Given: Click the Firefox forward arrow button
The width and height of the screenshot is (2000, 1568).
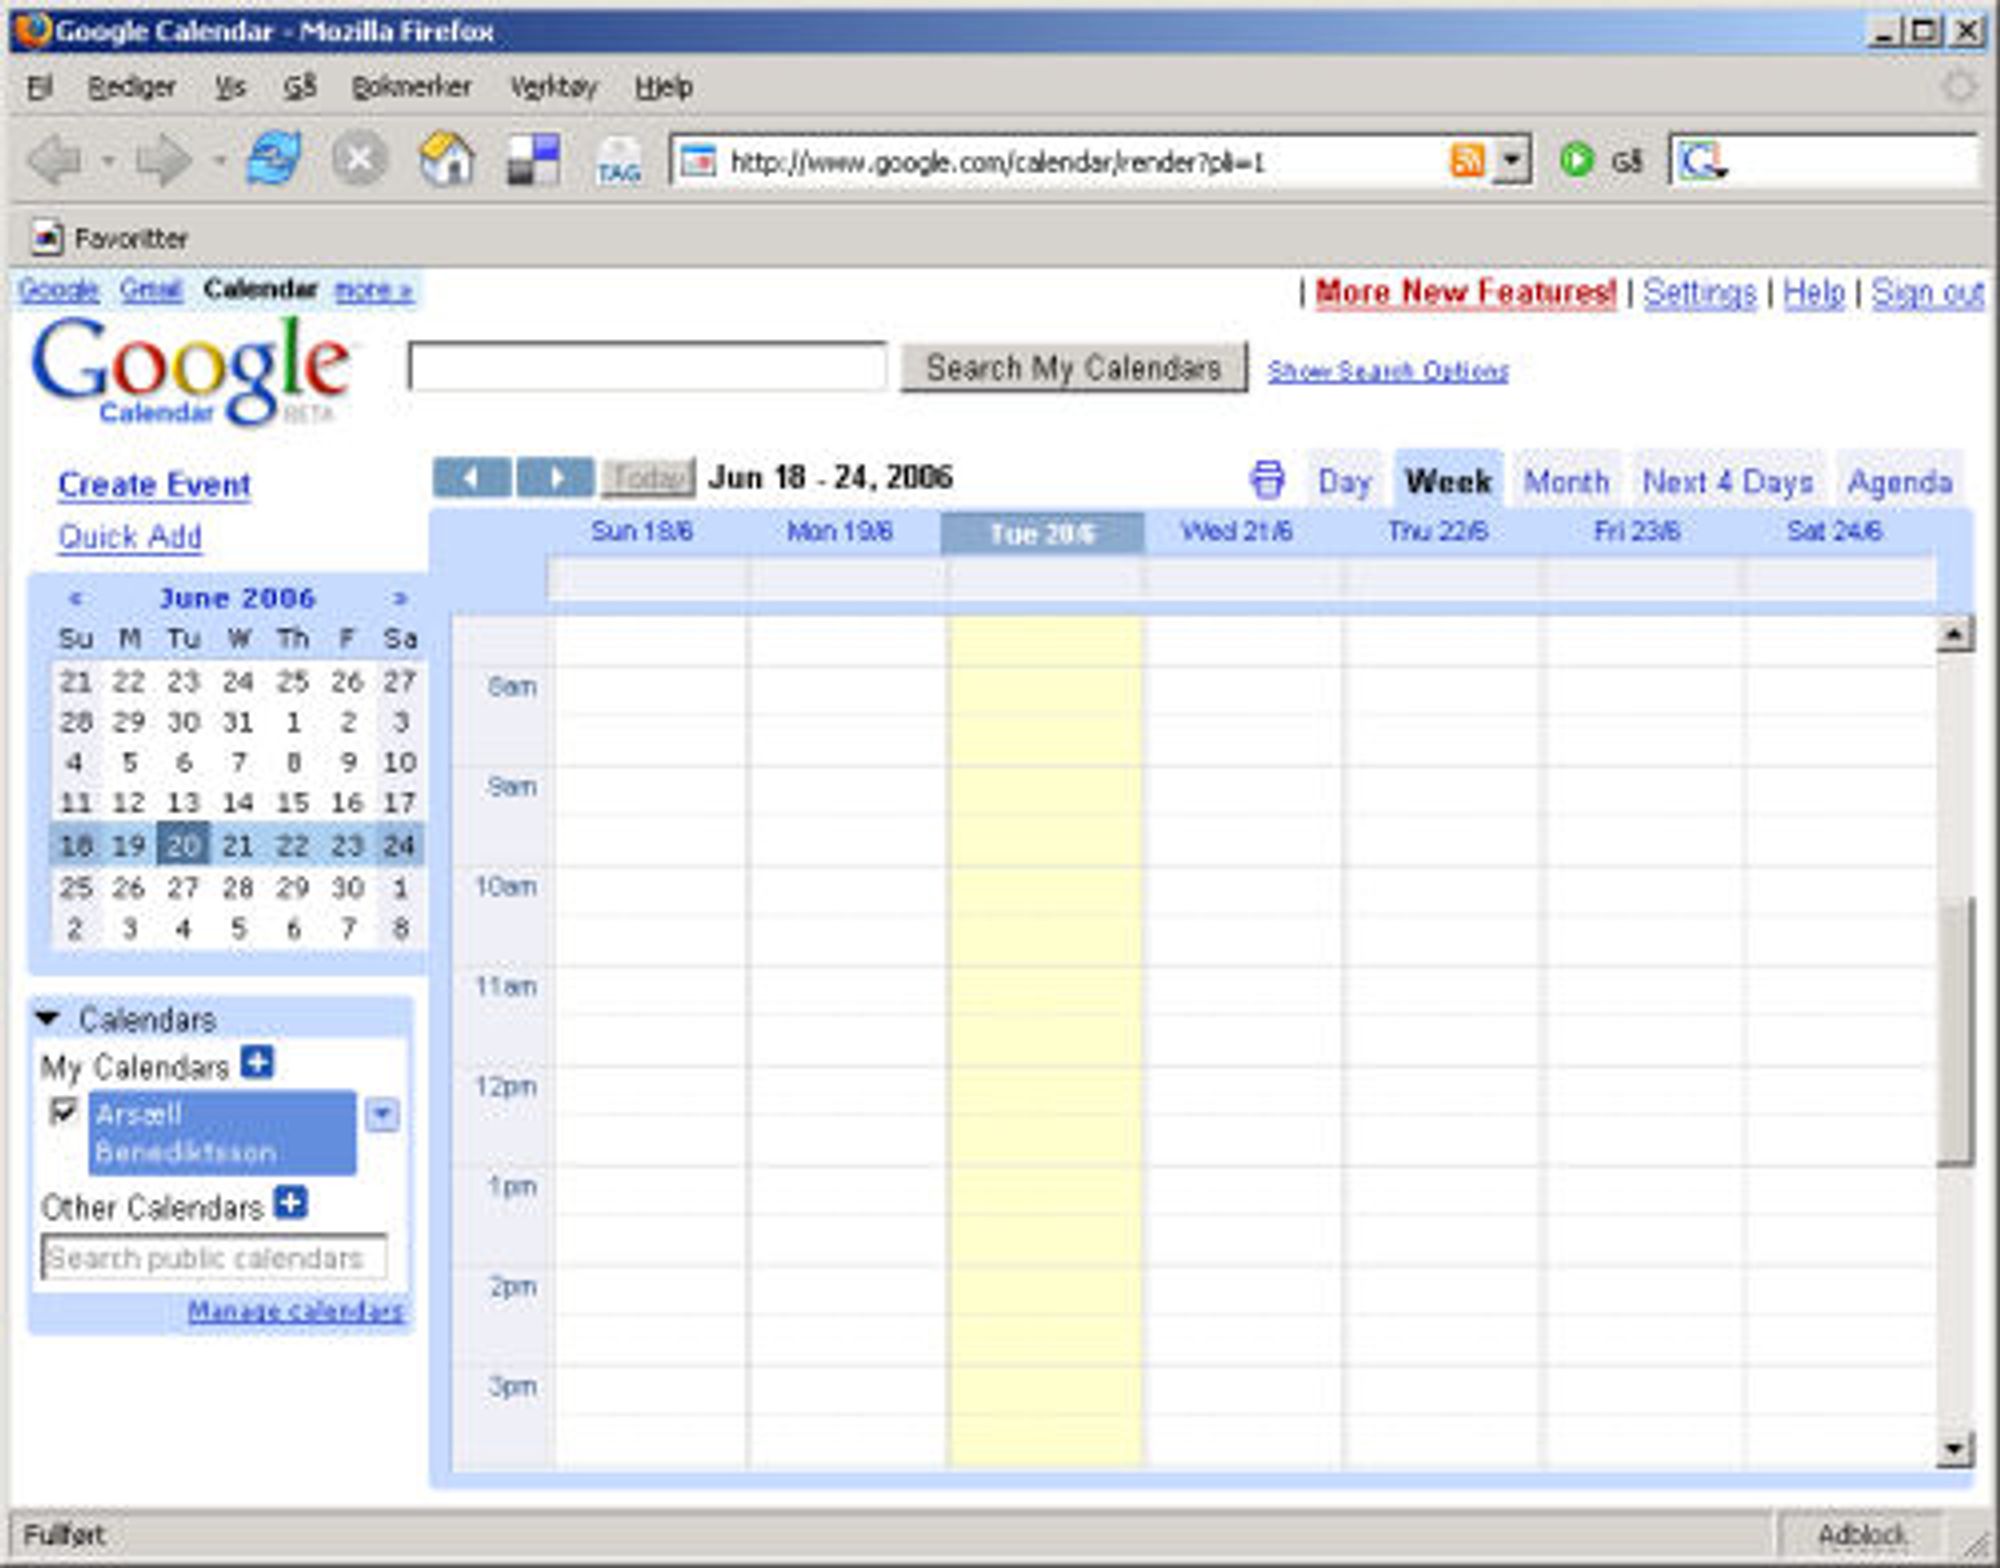Looking at the screenshot, I should pyautogui.click(x=162, y=160).
